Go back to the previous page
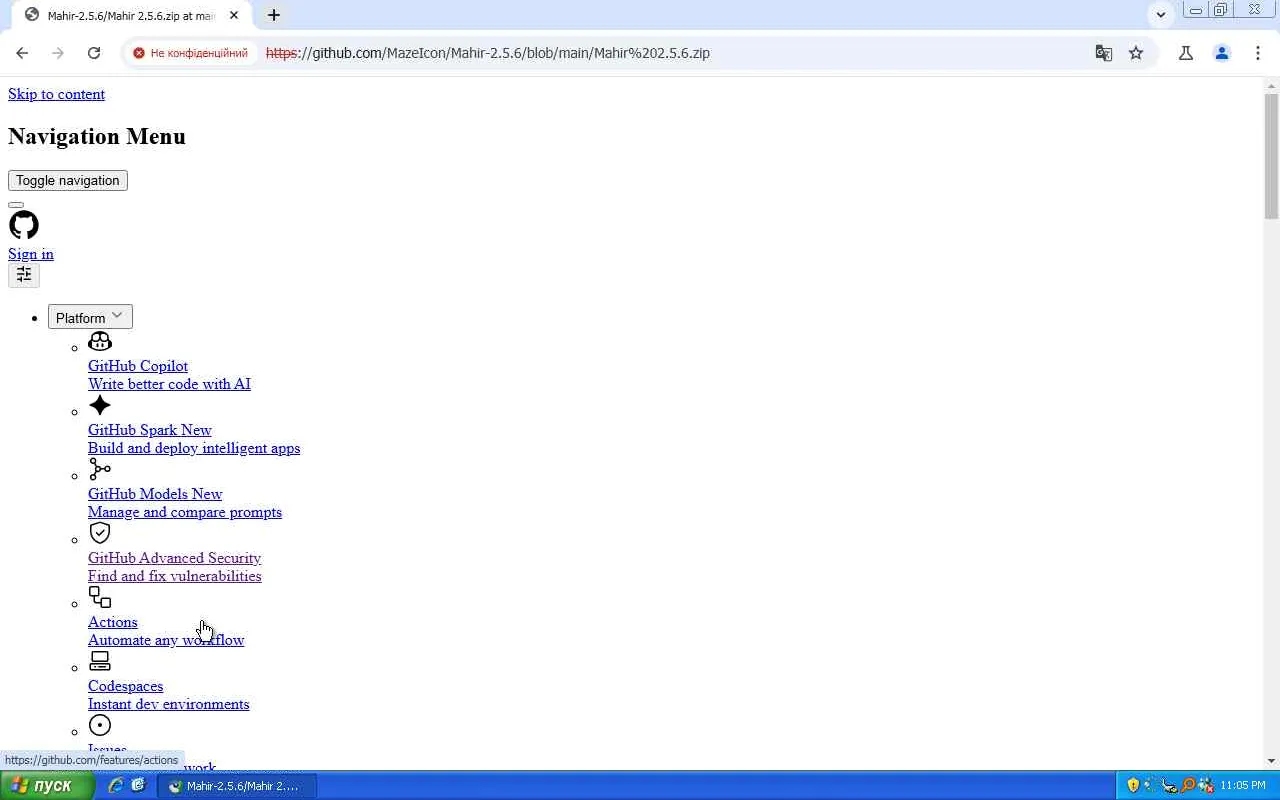This screenshot has width=1280, height=800. coord(22,53)
